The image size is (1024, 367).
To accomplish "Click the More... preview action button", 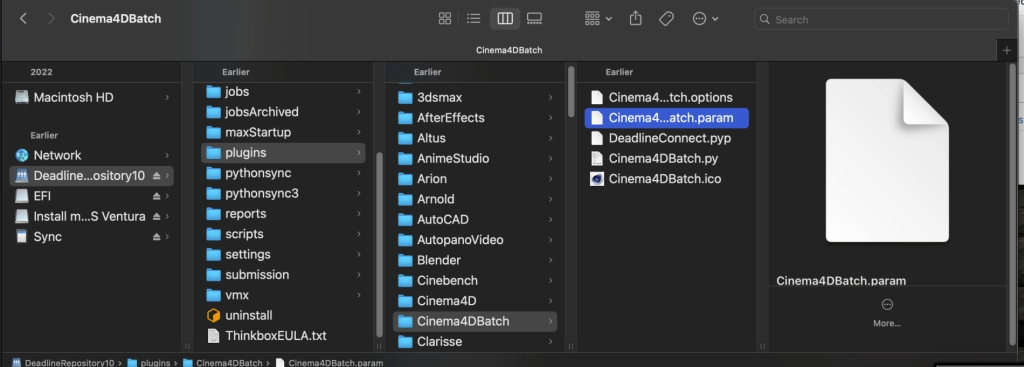I will pyautogui.click(x=887, y=313).
